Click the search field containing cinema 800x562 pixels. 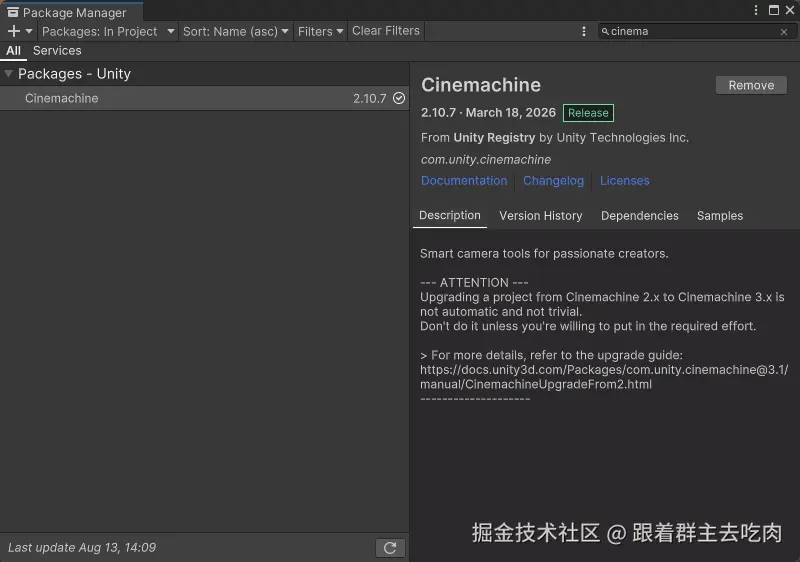point(697,32)
